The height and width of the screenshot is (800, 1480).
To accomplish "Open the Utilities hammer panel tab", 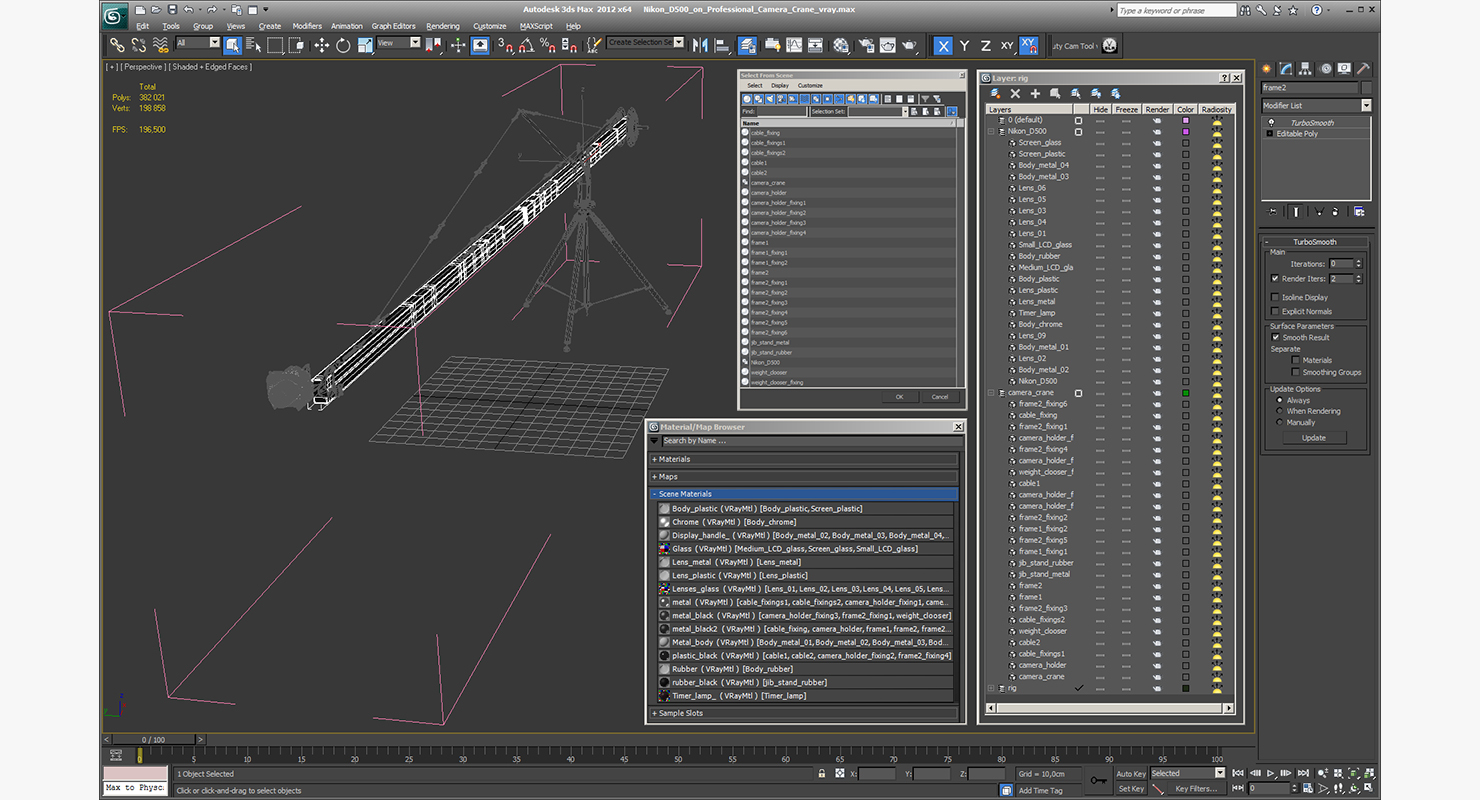I will pyautogui.click(x=1361, y=69).
